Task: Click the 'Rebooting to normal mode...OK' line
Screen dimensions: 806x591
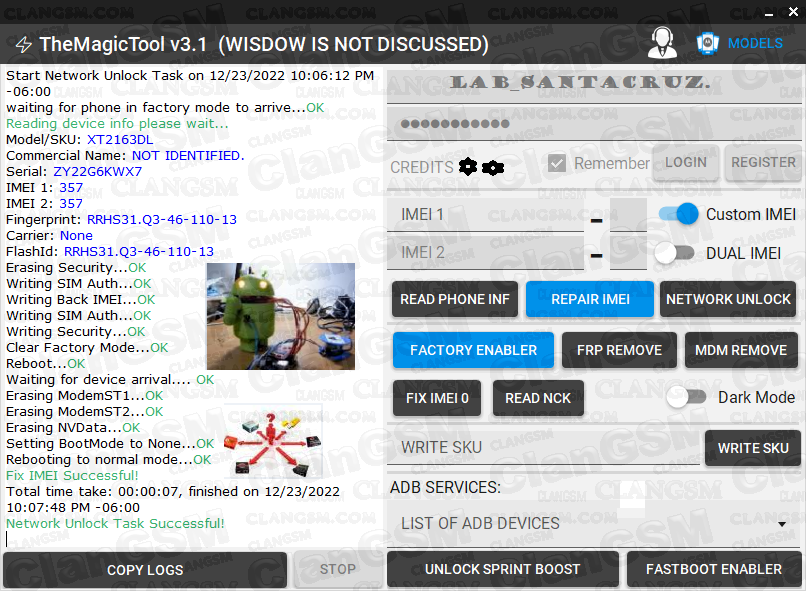Action: click(108, 459)
